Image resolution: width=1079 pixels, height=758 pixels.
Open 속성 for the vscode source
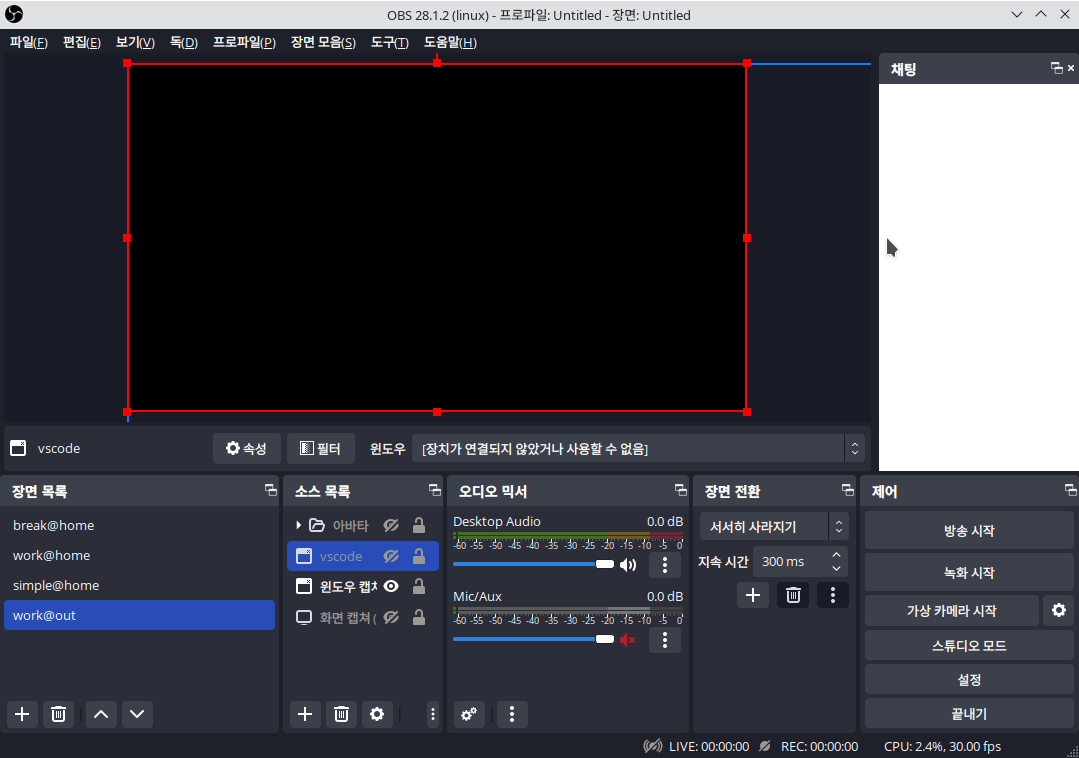click(x=246, y=448)
